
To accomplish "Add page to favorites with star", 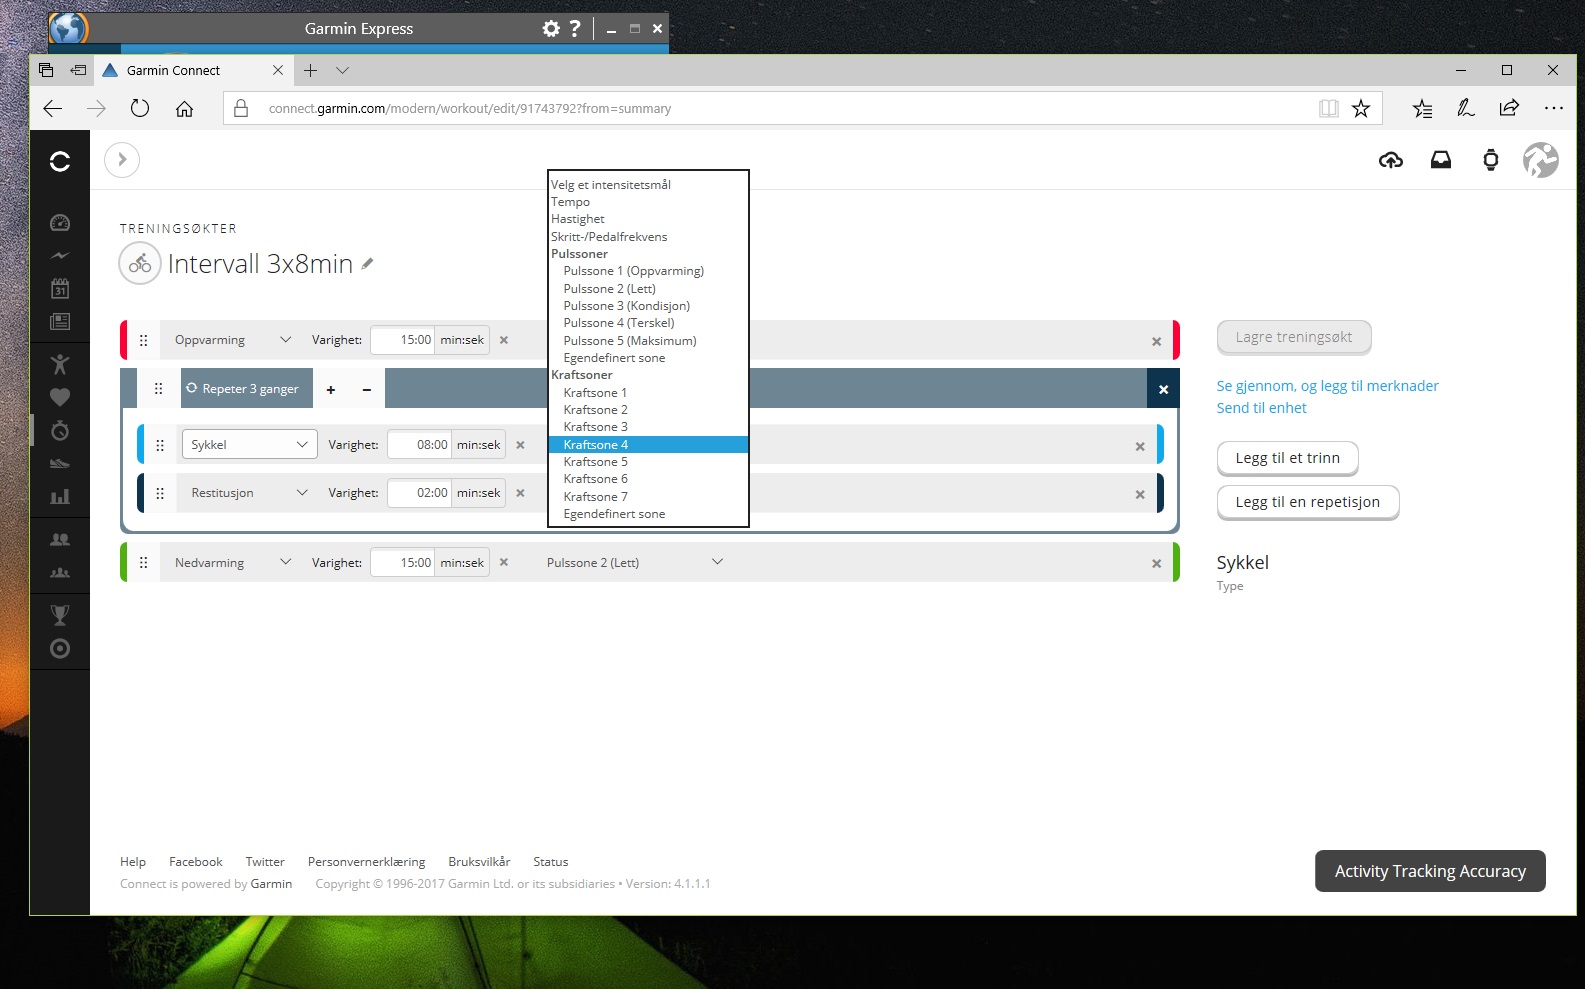I will point(1361,109).
